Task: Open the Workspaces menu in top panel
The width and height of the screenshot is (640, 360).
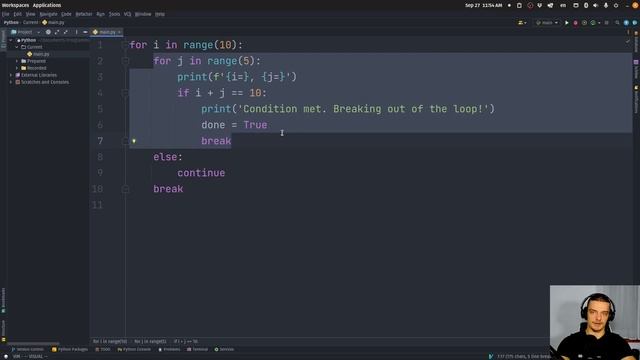Action: pos(15,5)
